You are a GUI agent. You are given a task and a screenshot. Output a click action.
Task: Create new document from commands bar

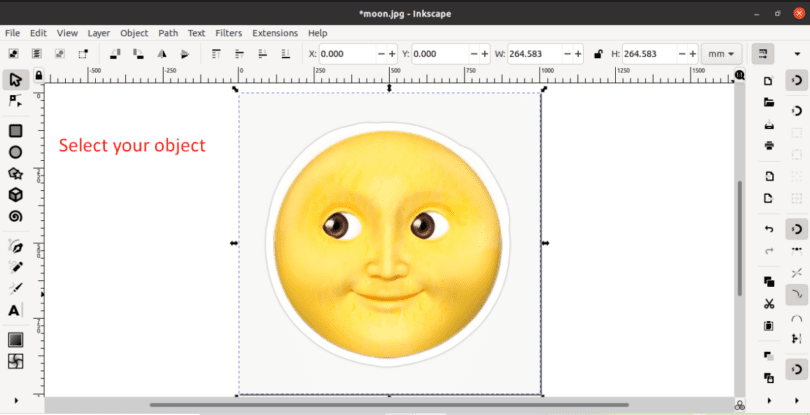pyautogui.click(x=769, y=81)
